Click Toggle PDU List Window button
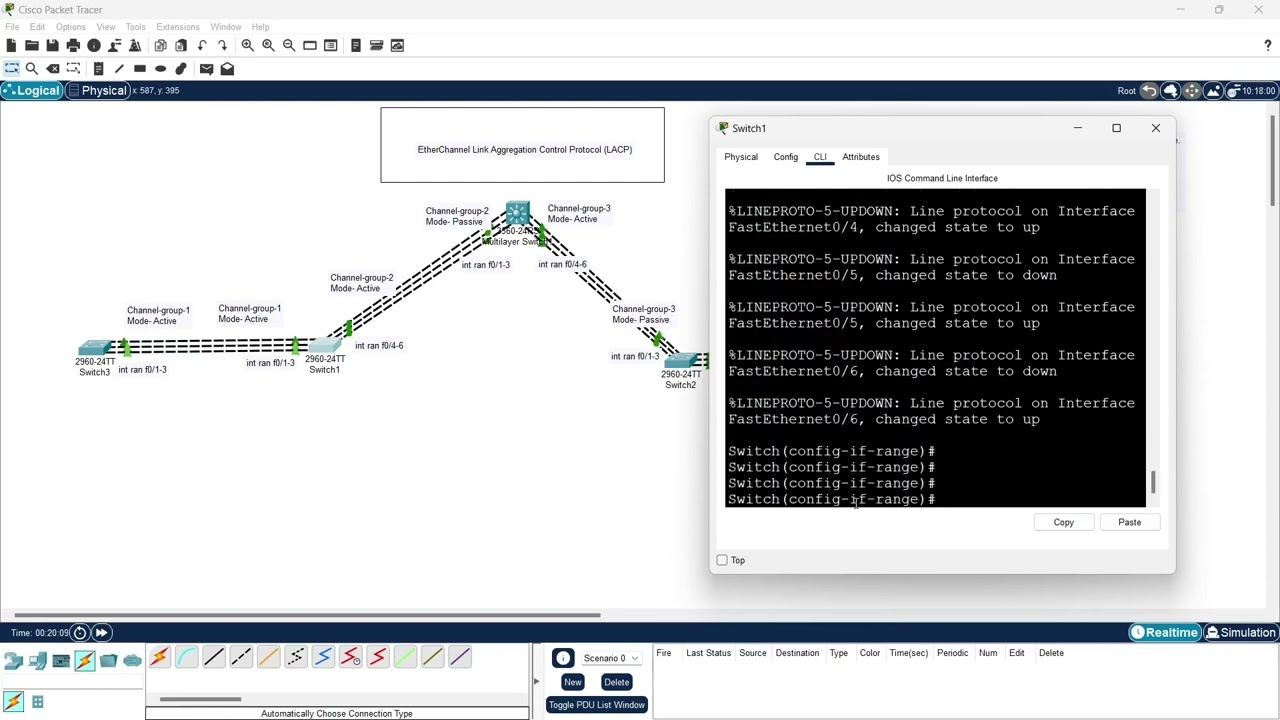Viewport: 1280px width, 720px height. pyautogui.click(x=596, y=705)
